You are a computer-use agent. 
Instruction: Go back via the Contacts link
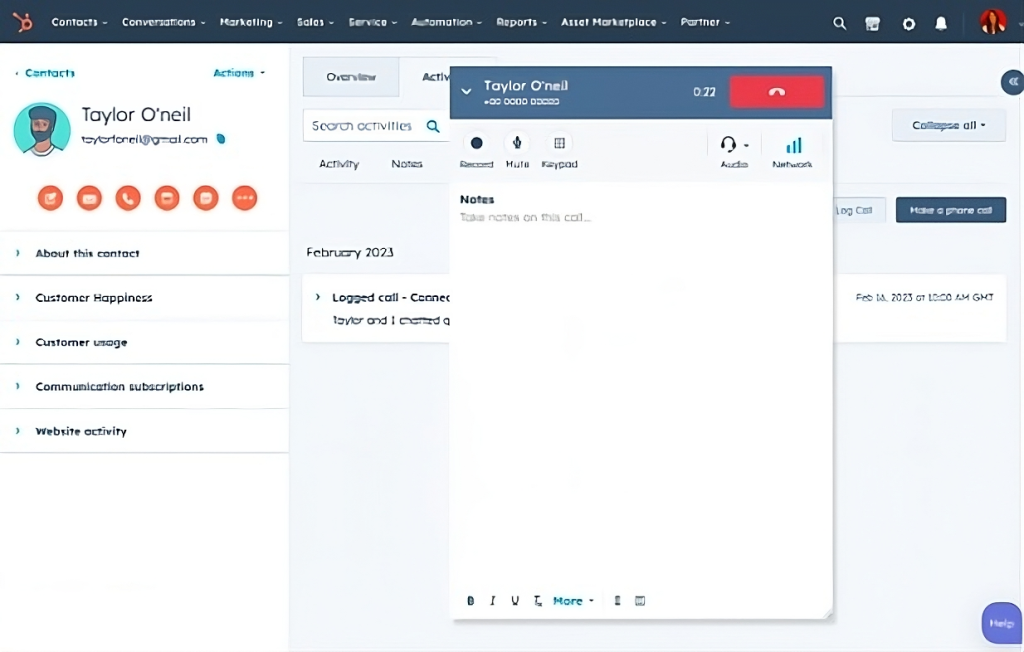[x=49, y=73]
